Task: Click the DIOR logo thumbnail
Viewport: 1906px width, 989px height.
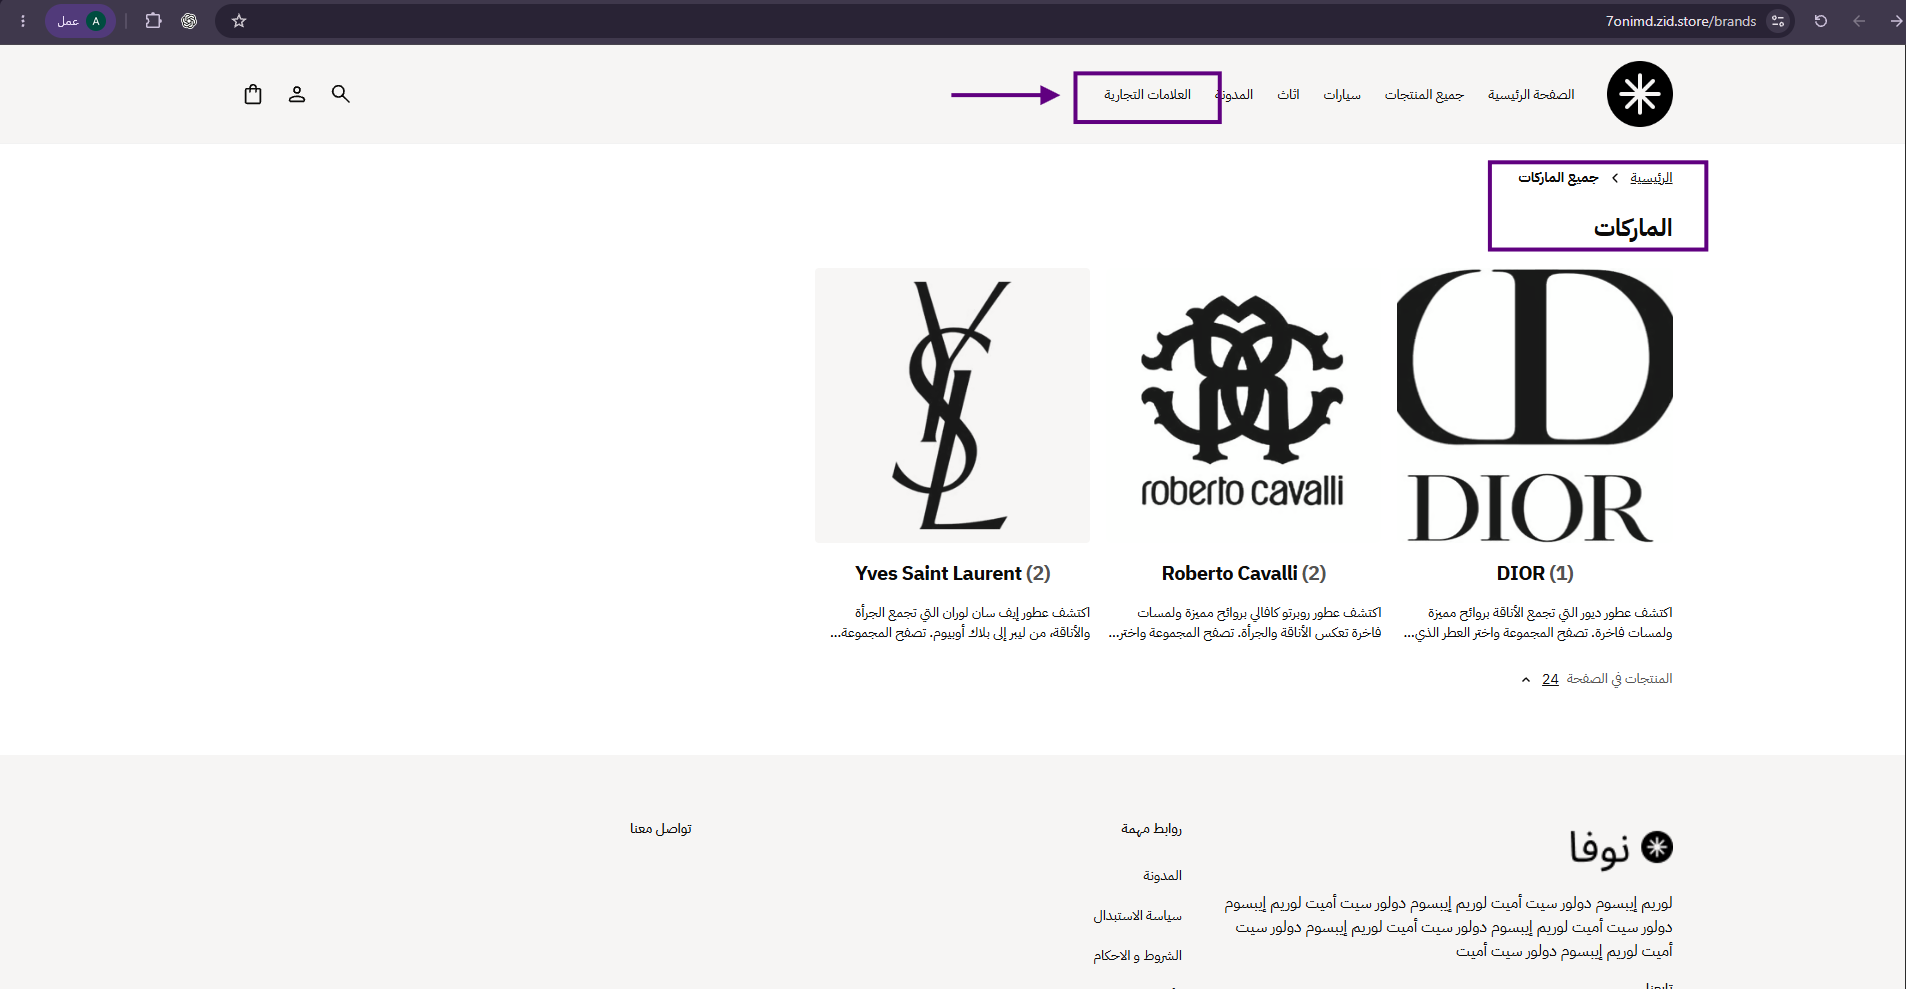Action: 1535,405
